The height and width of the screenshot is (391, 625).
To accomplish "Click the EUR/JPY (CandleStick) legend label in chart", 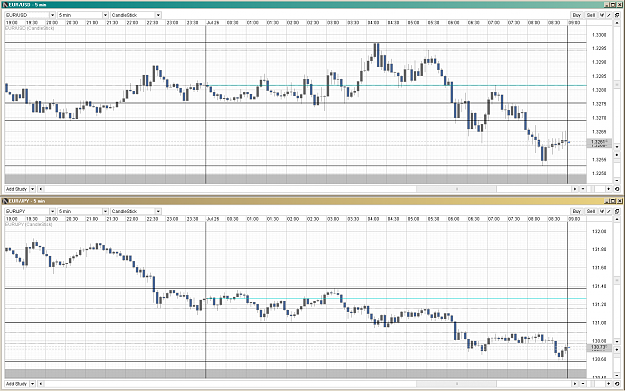I will 29,224.
